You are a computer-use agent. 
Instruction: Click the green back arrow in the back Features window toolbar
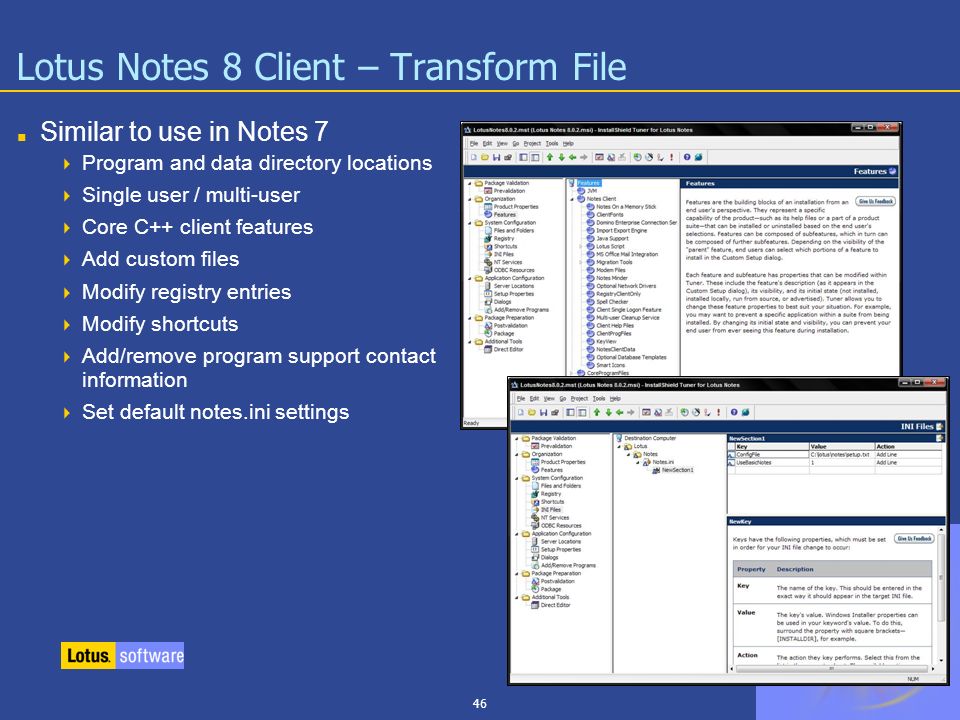[x=572, y=157]
